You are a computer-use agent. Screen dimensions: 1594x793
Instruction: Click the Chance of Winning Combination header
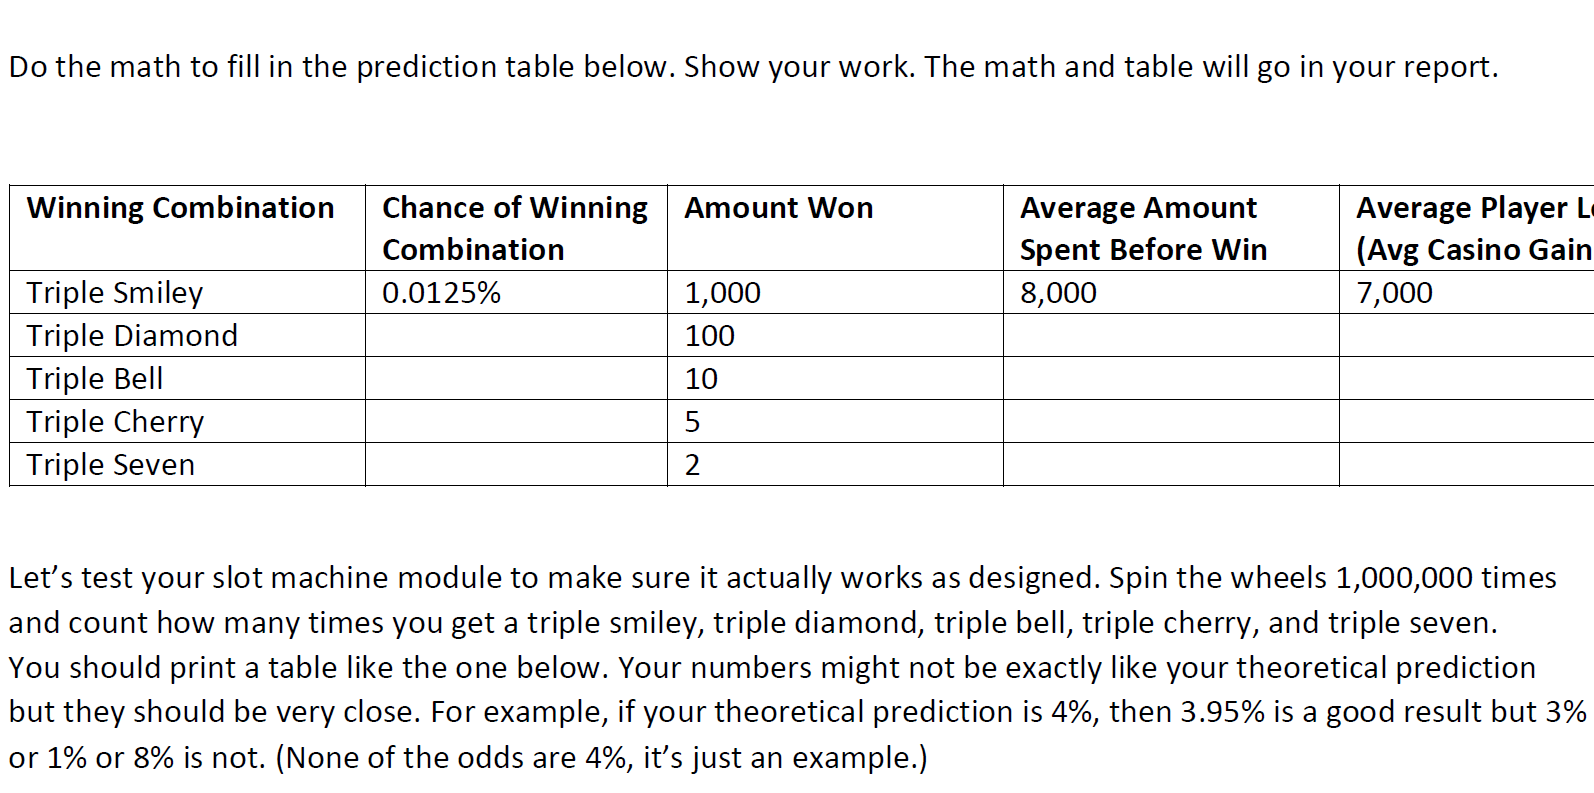point(515,228)
